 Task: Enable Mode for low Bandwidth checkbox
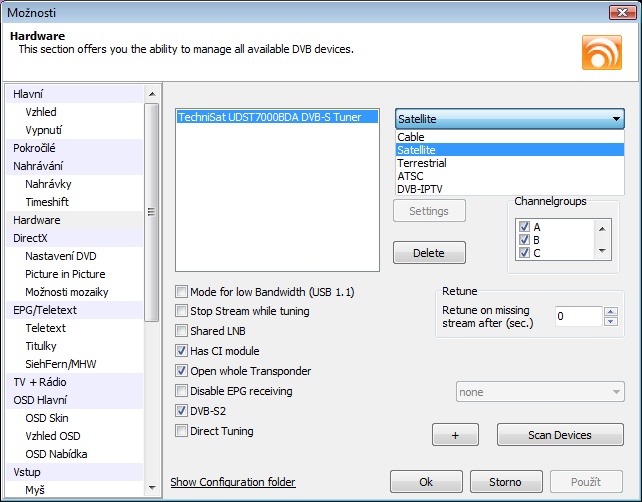click(182, 292)
